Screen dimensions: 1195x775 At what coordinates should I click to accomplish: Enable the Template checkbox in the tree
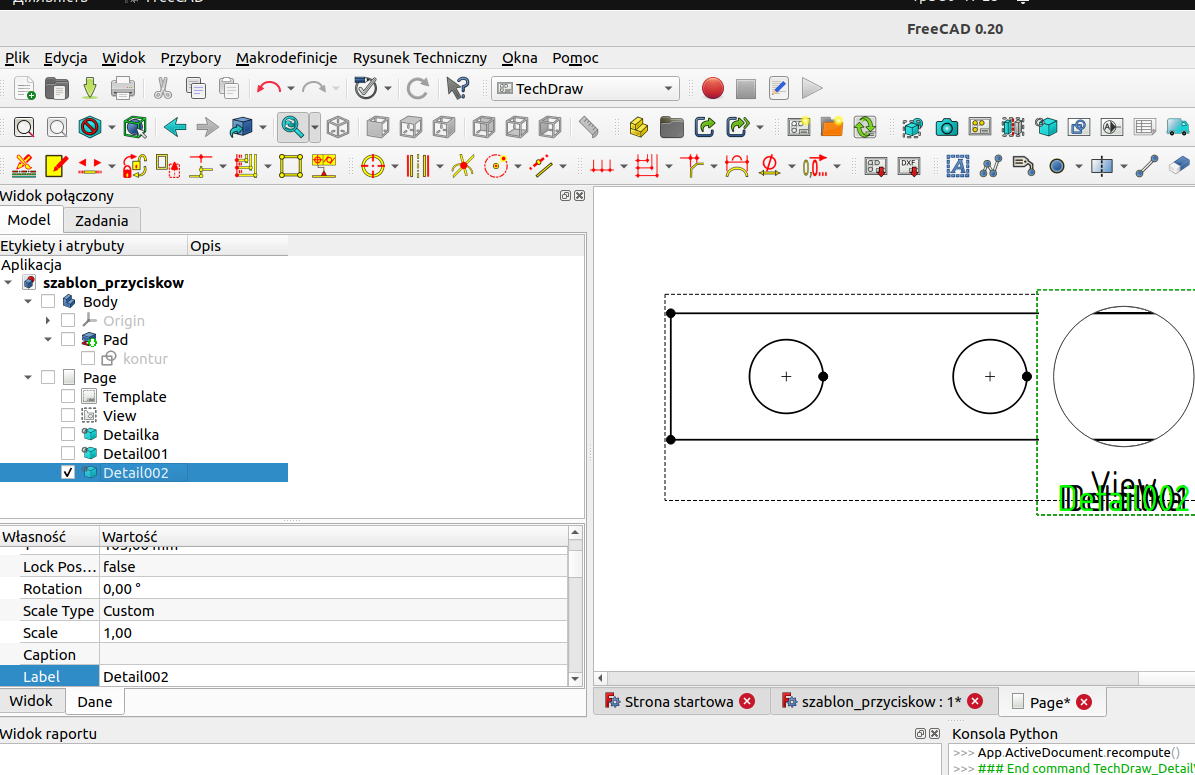(x=67, y=396)
